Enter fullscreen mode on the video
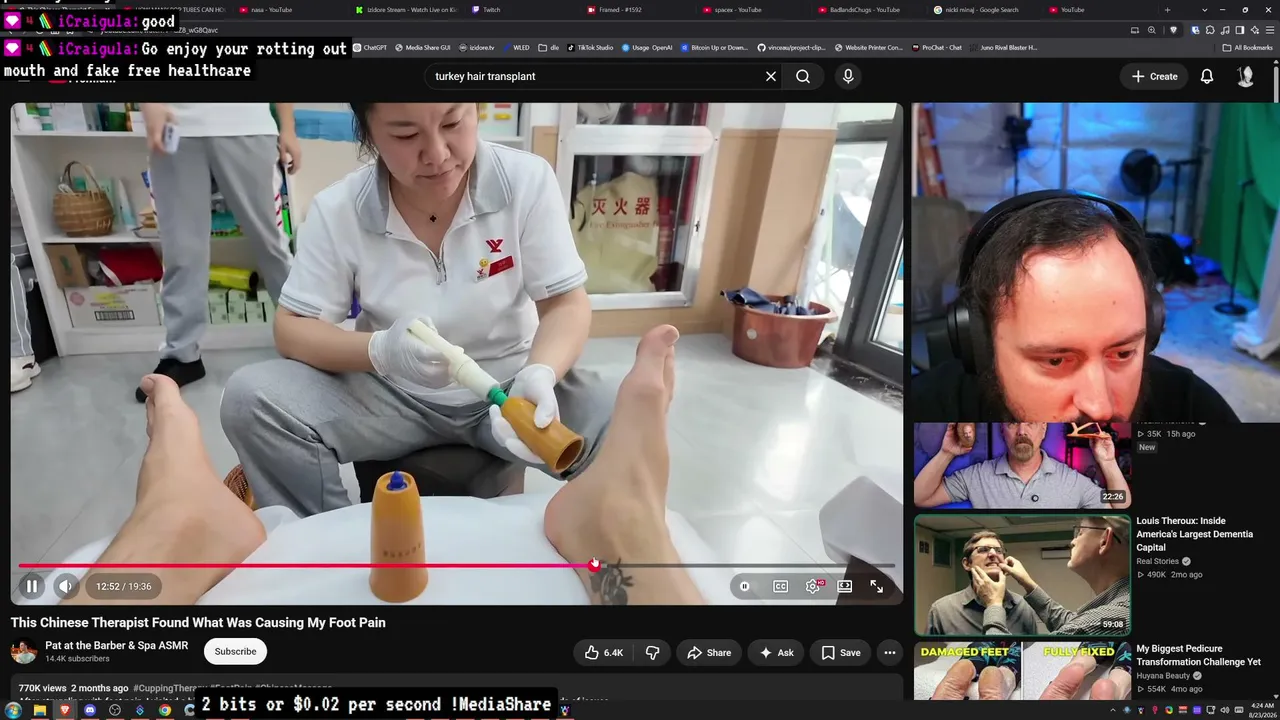 point(876,586)
